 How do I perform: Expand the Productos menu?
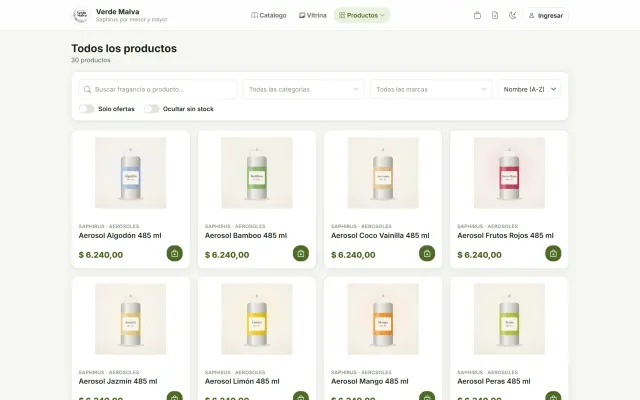[362, 16]
